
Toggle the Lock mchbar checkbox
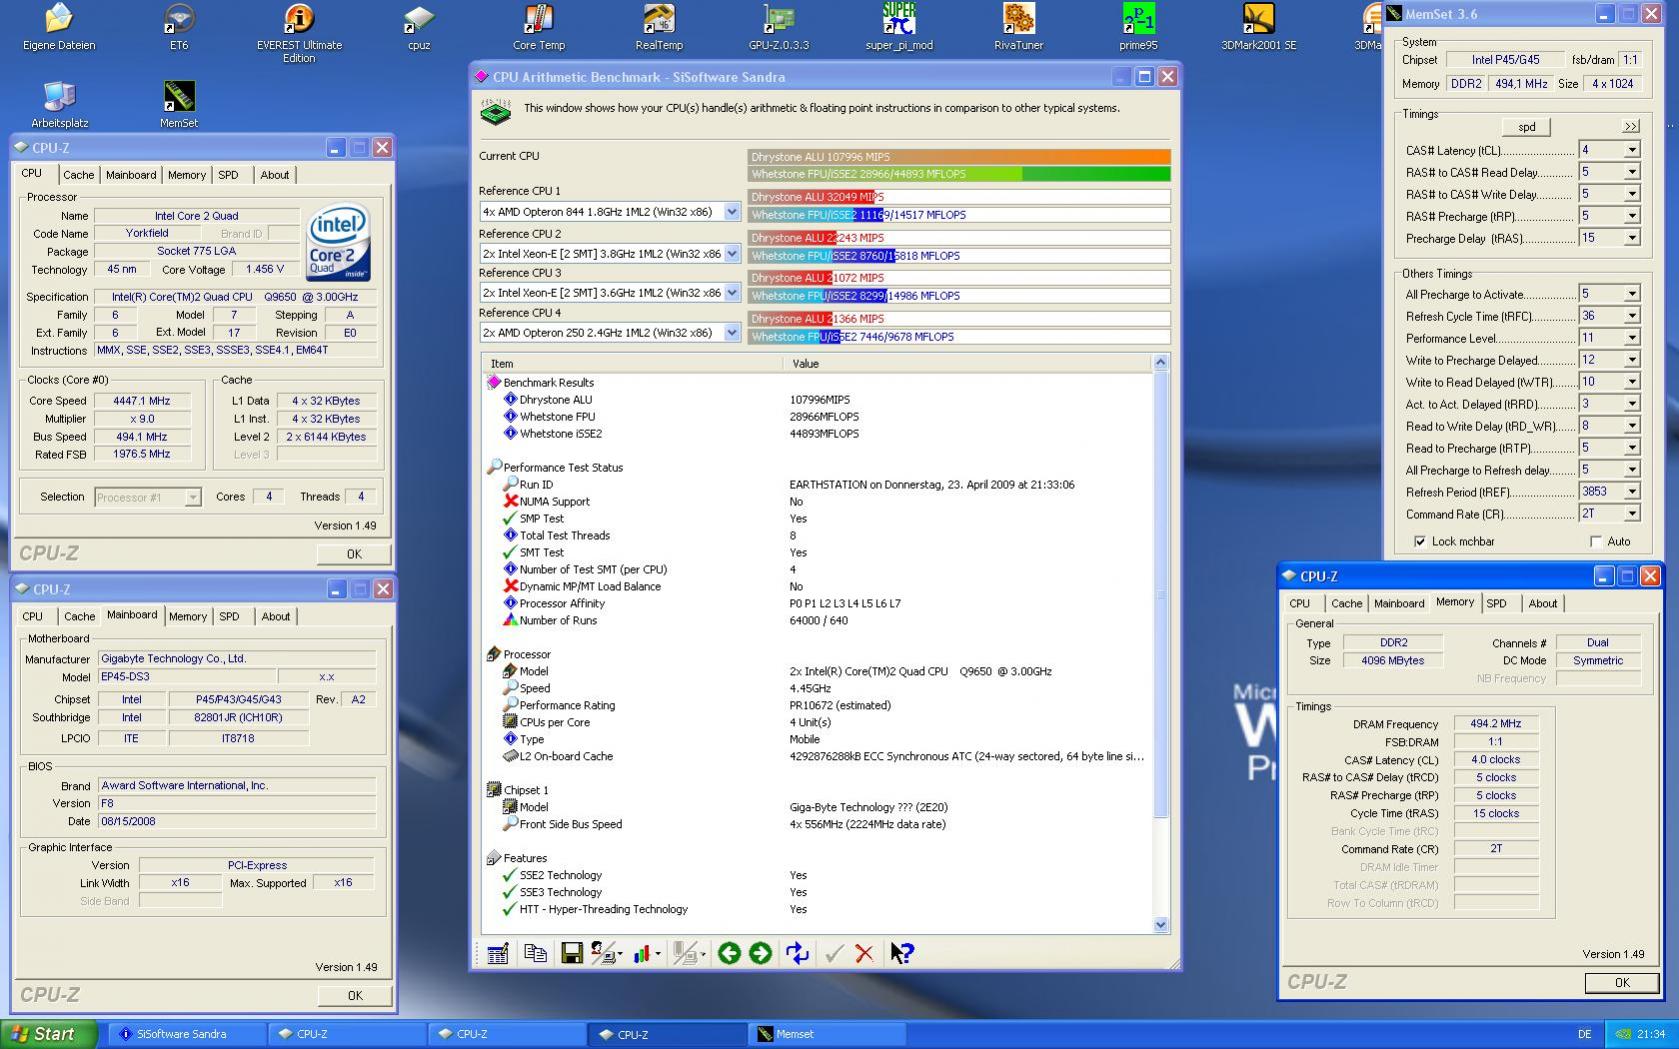(1420, 541)
